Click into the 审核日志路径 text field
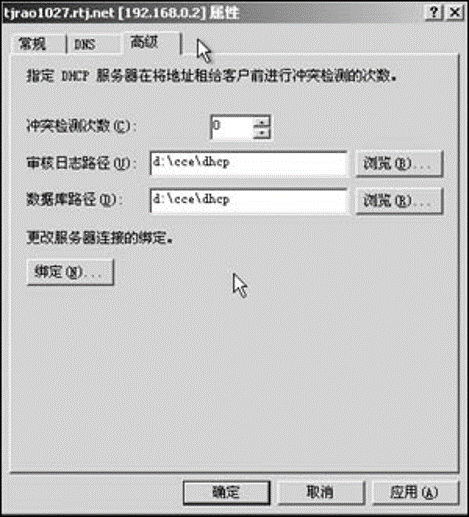The height and width of the screenshot is (517, 469). click(x=249, y=163)
